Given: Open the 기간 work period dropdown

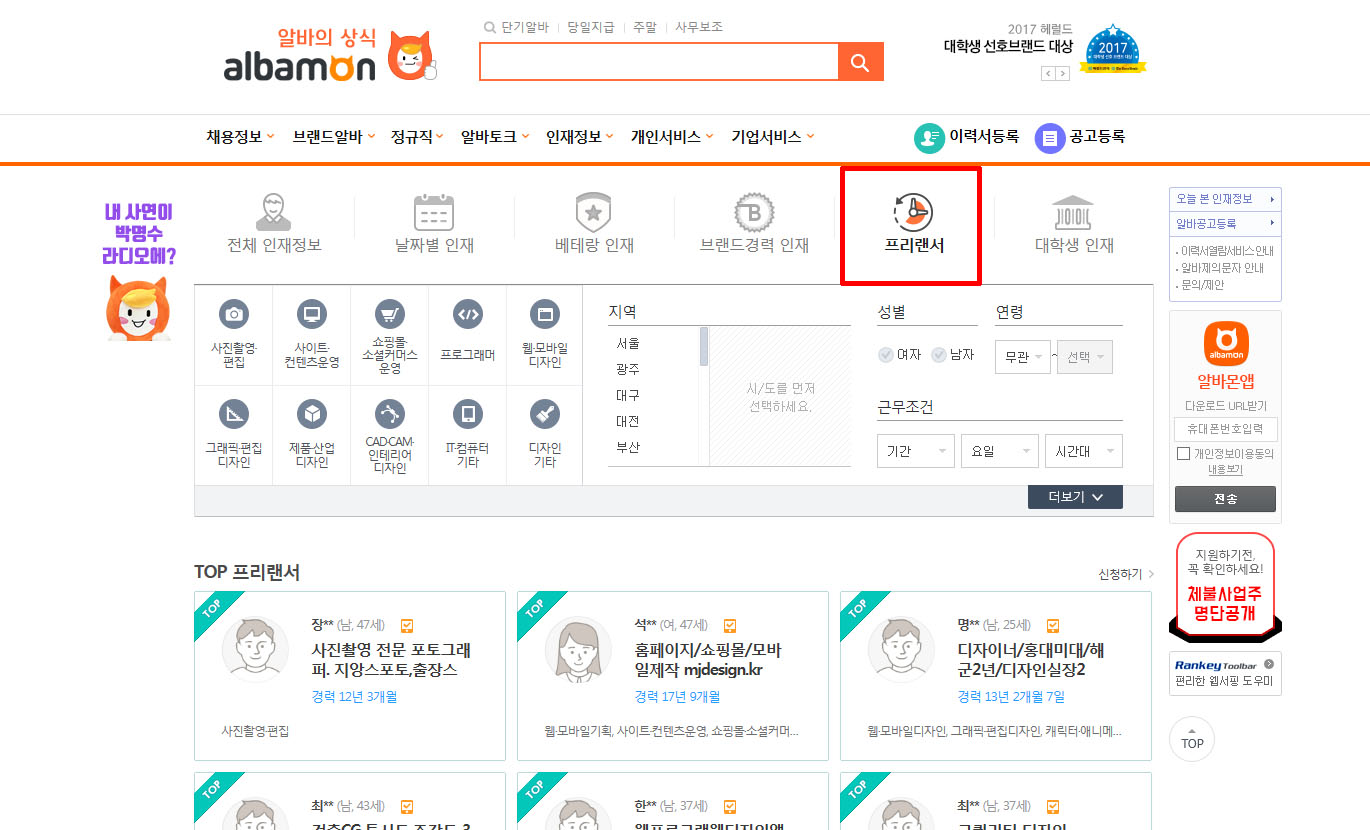Looking at the screenshot, I should 915,452.
